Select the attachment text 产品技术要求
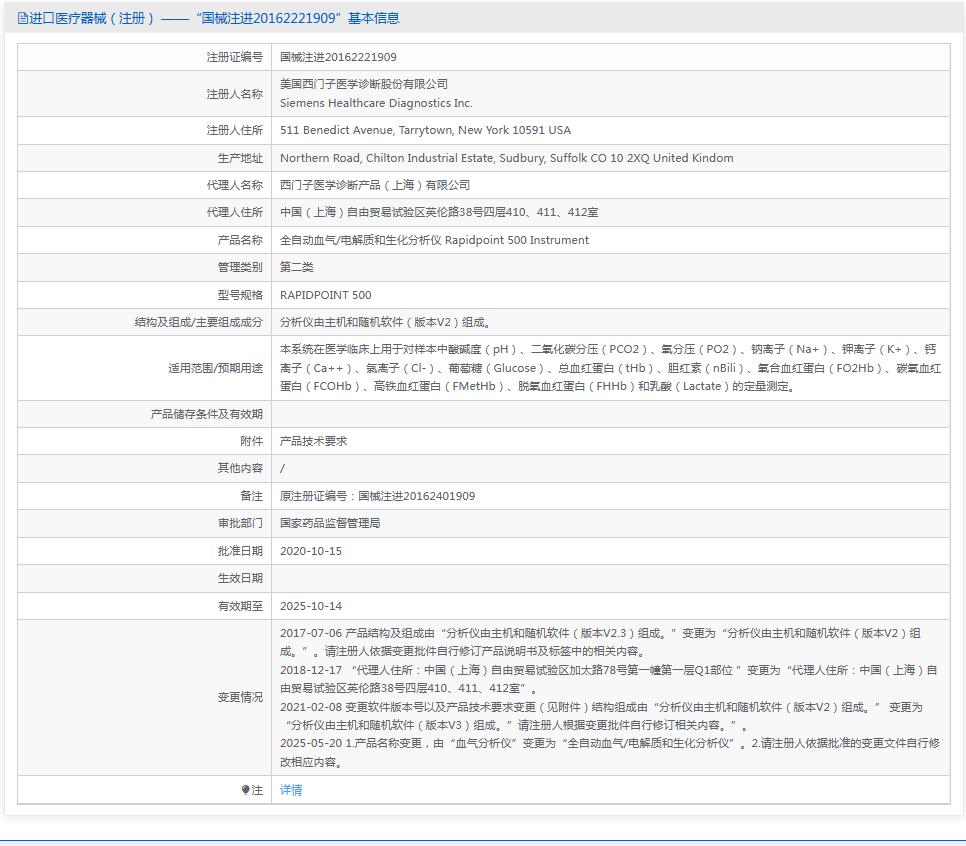This screenshot has width=966, height=846. click(x=313, y=441)
